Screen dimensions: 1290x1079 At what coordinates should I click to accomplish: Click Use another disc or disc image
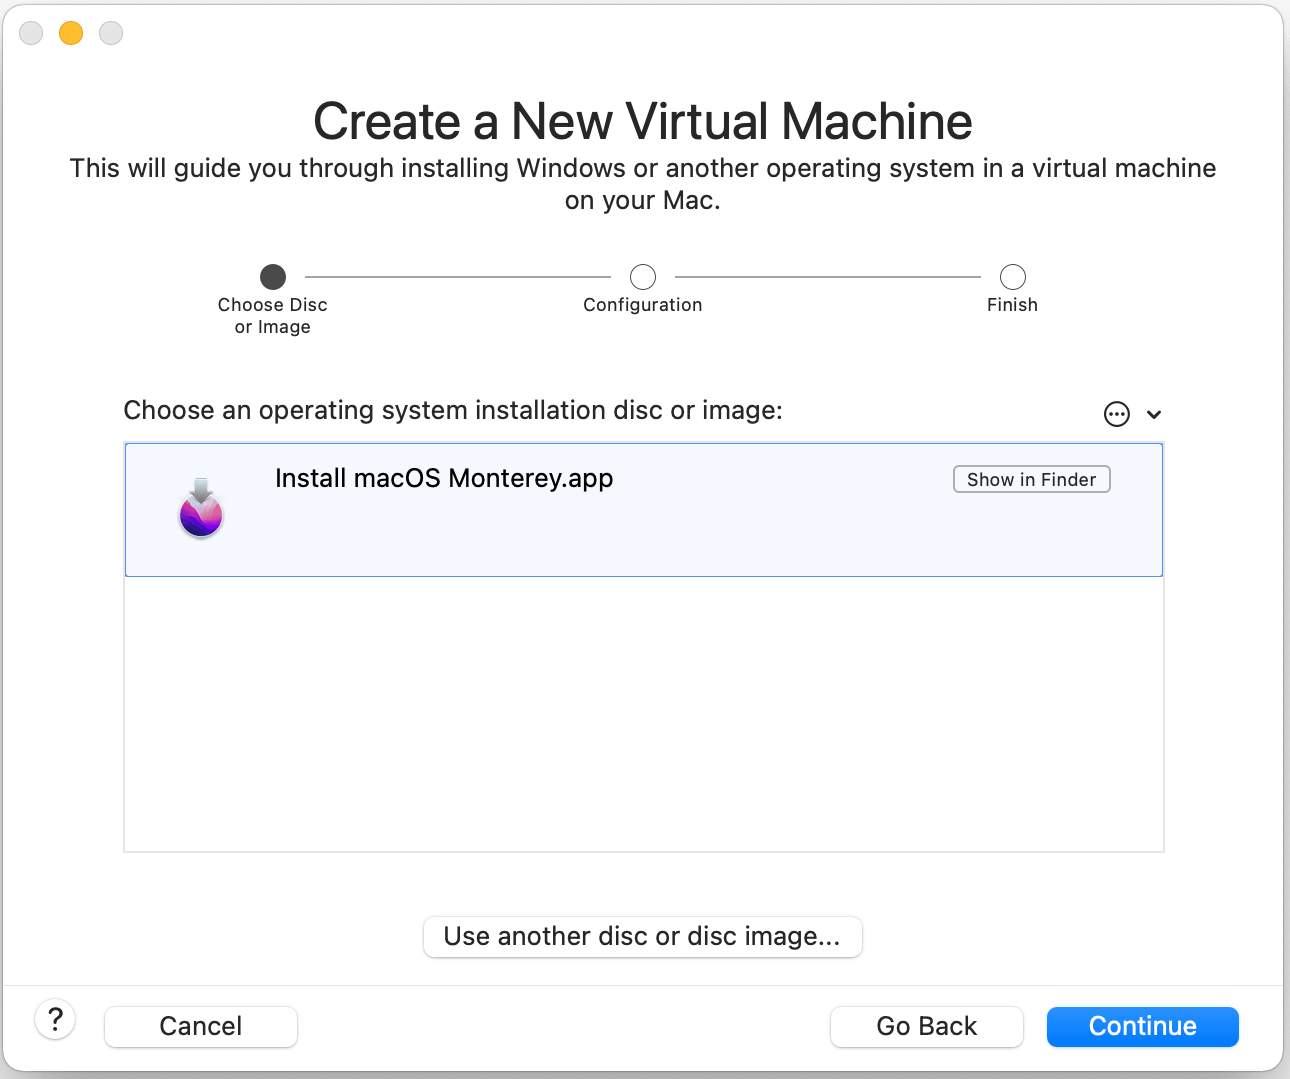point(643,936)
